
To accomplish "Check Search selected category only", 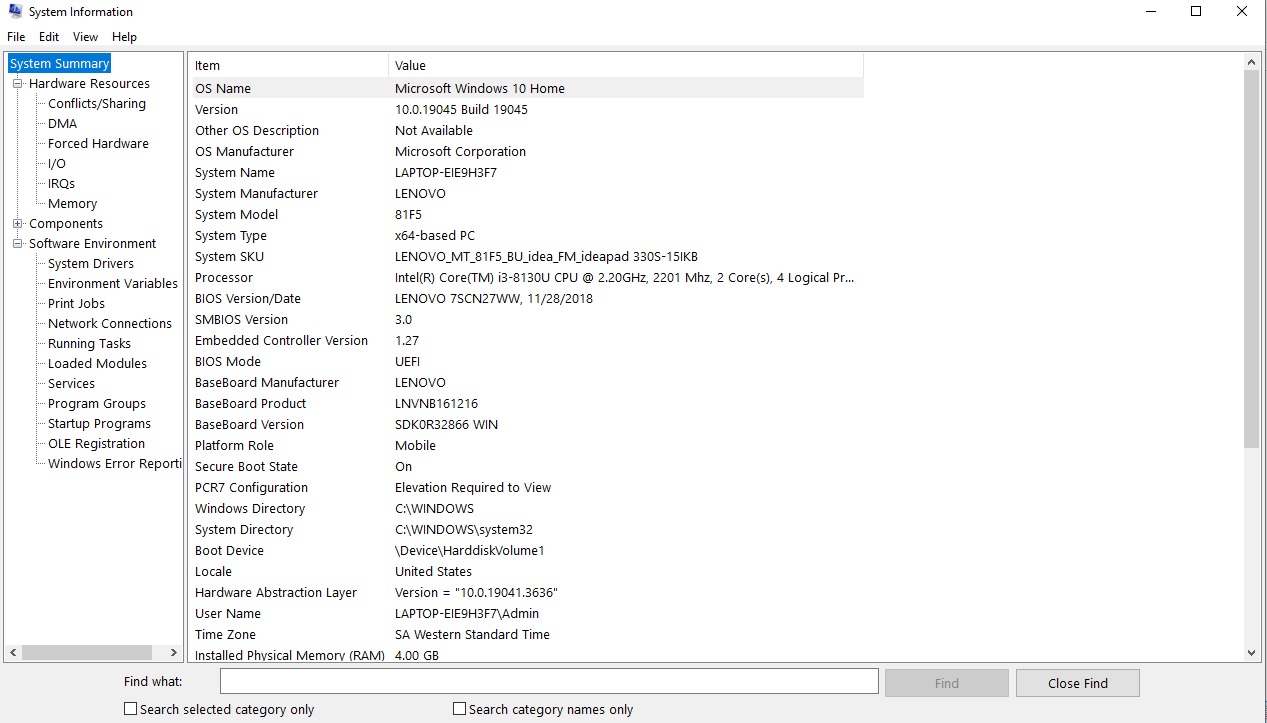I will click(x=130, y=709).
